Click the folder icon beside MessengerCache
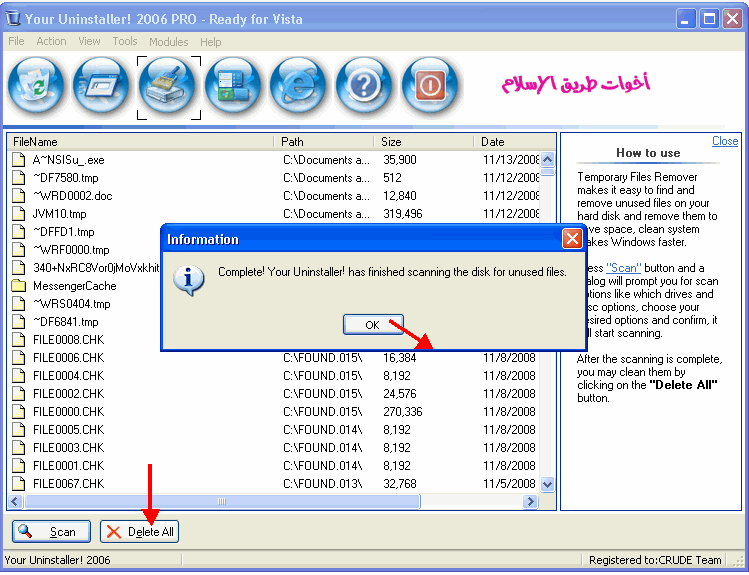 (x=19, y=286)
